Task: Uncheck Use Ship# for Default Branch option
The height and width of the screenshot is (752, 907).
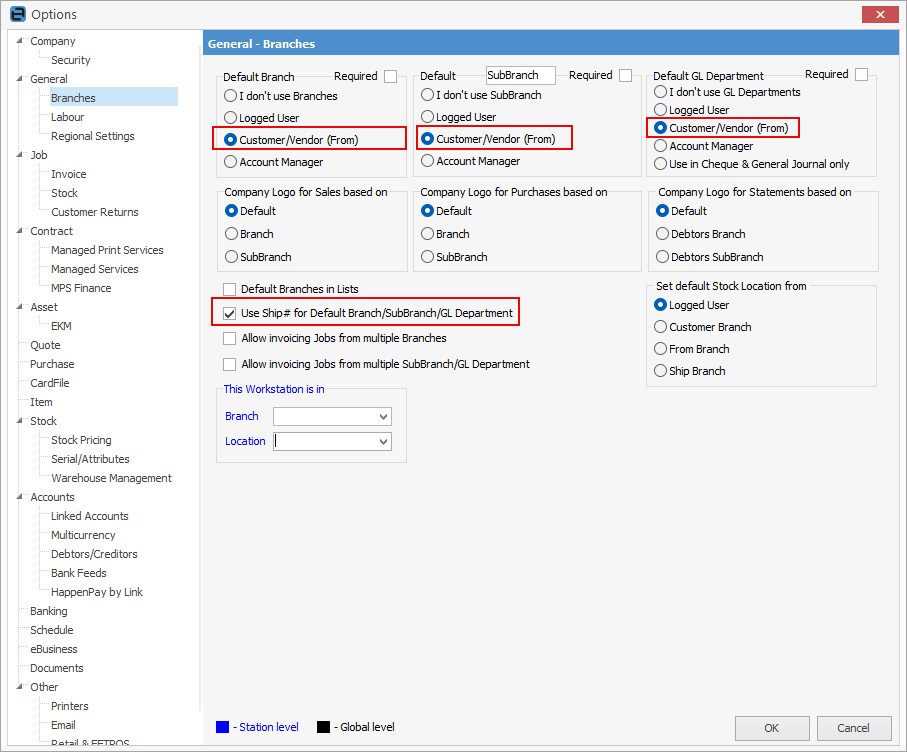Action: [230, 314]
